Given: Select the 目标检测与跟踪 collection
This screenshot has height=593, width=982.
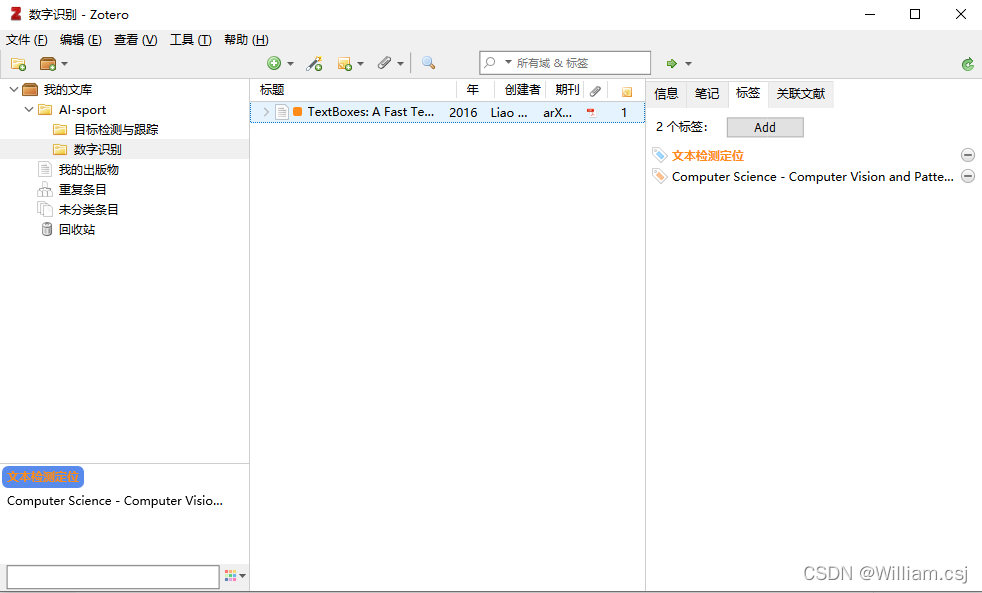Looking at the screenshot, I should point(116,130).
